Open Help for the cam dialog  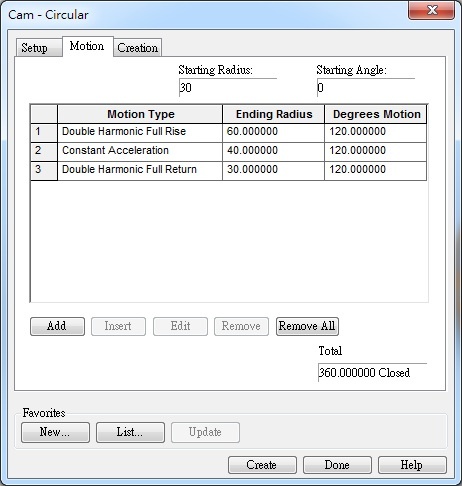[412, 465]
